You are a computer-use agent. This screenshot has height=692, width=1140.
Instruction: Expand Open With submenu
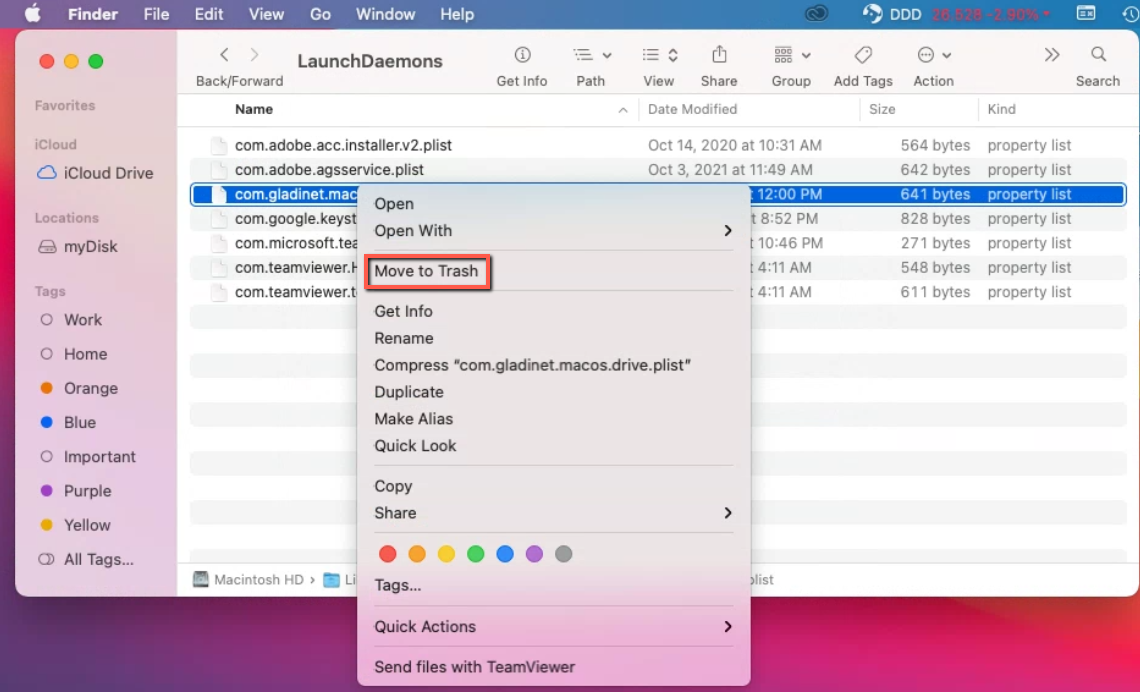pos(553,230)
